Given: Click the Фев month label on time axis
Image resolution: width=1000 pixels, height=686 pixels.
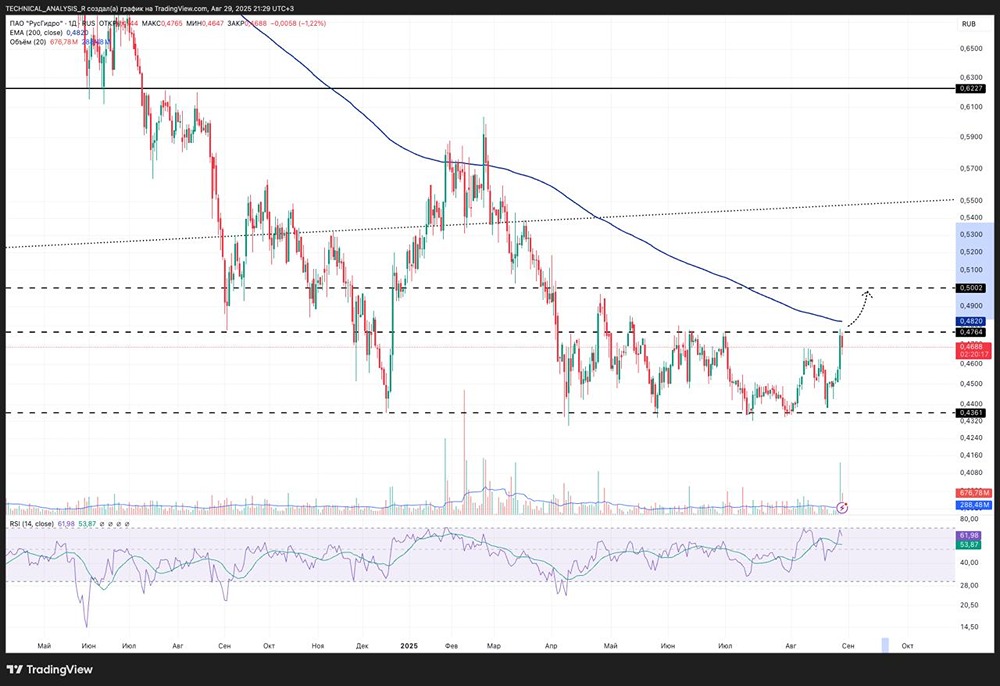Looking at the screenshot, I should click(x=452, y=646).
